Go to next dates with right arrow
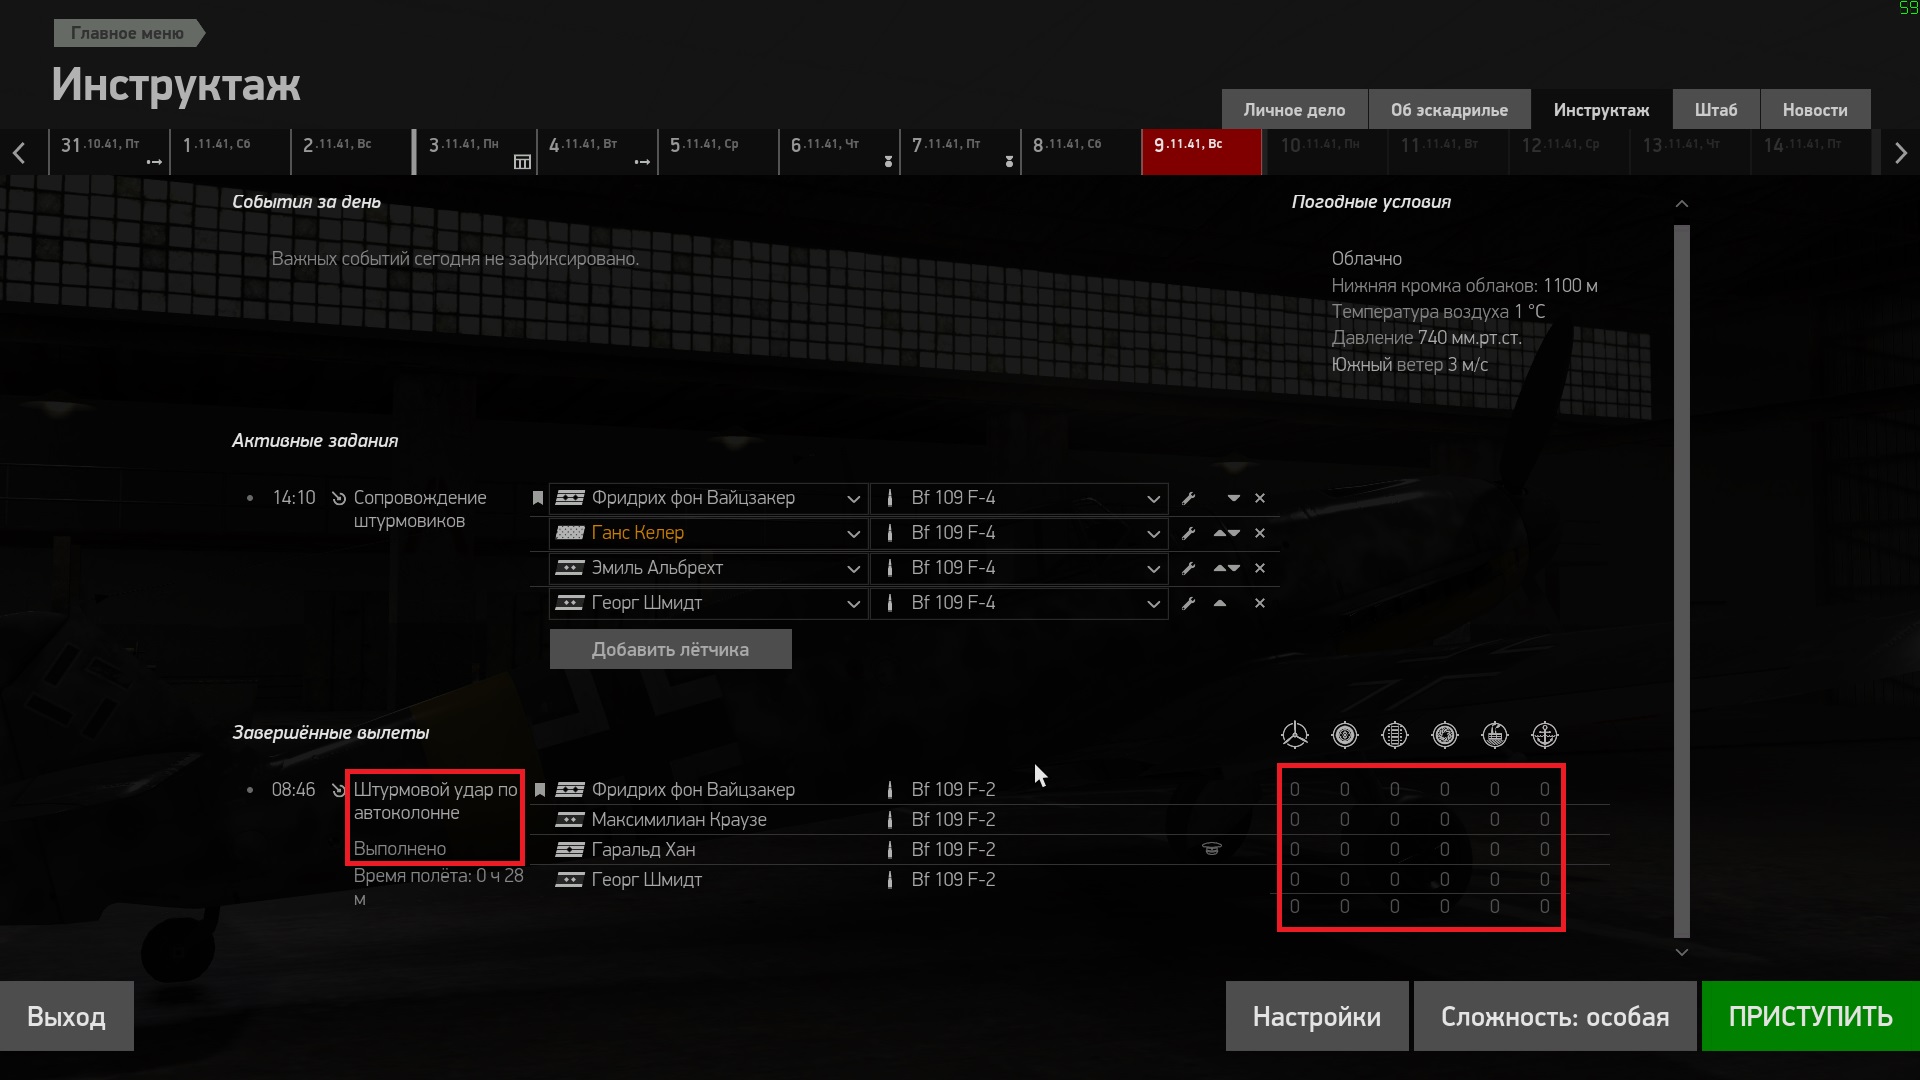Viewport: 1920px width, 1080px height. (x=1900, y=153)
